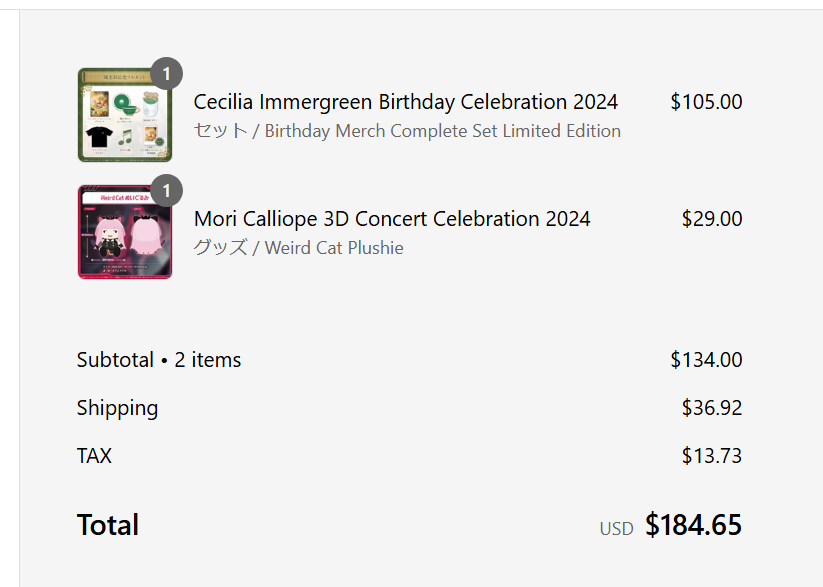Click the $29.00 item price
Screen dimensions: 823x587
pyautogui.click(x=712, y=219)
